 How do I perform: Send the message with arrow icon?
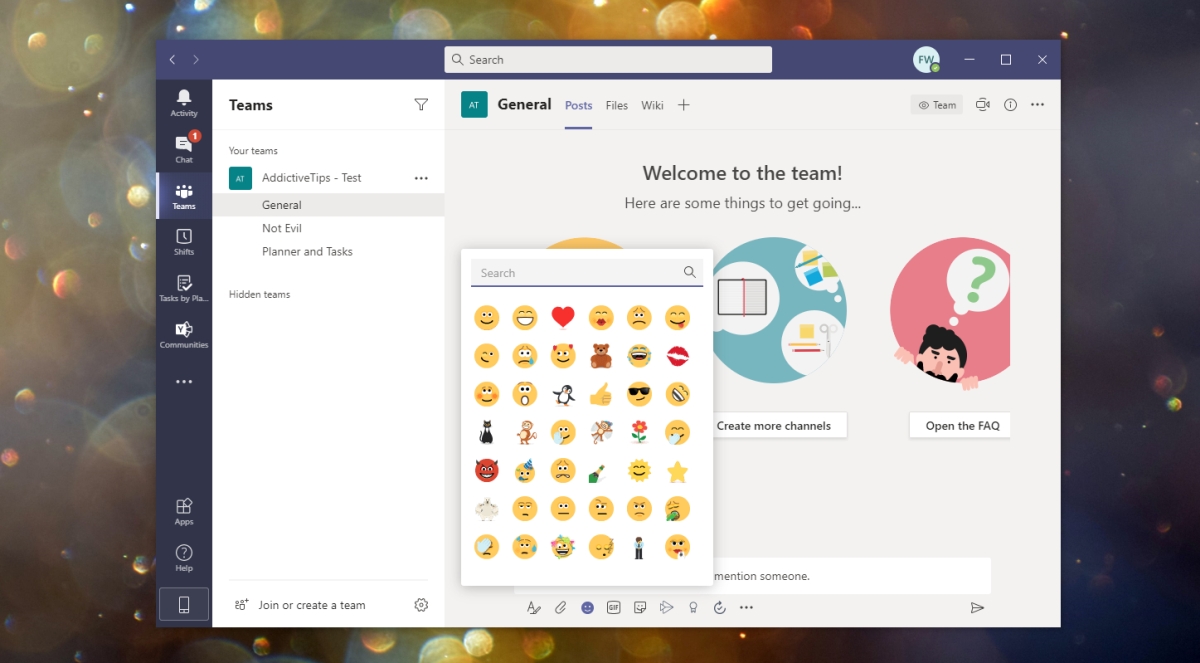[x=977, y=607]
